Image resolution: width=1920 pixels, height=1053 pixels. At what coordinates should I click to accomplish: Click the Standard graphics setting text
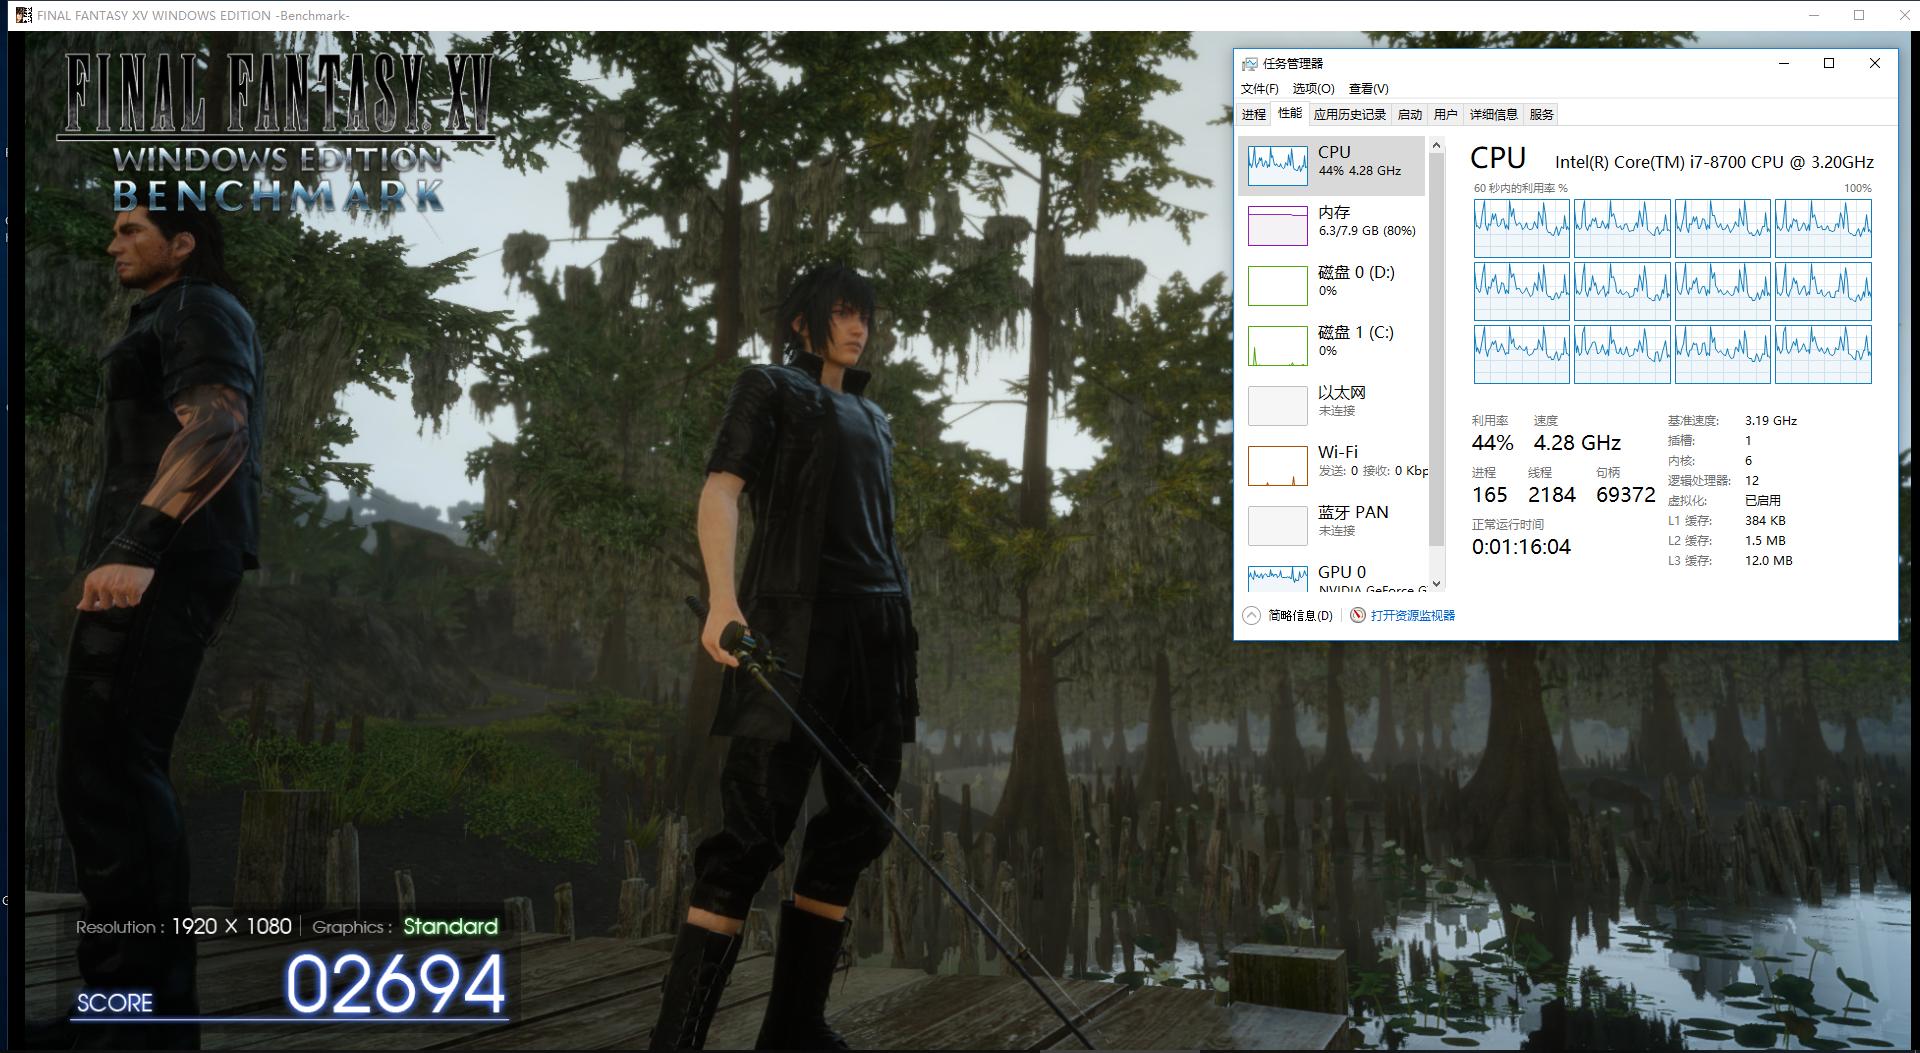tap(450, 926)
